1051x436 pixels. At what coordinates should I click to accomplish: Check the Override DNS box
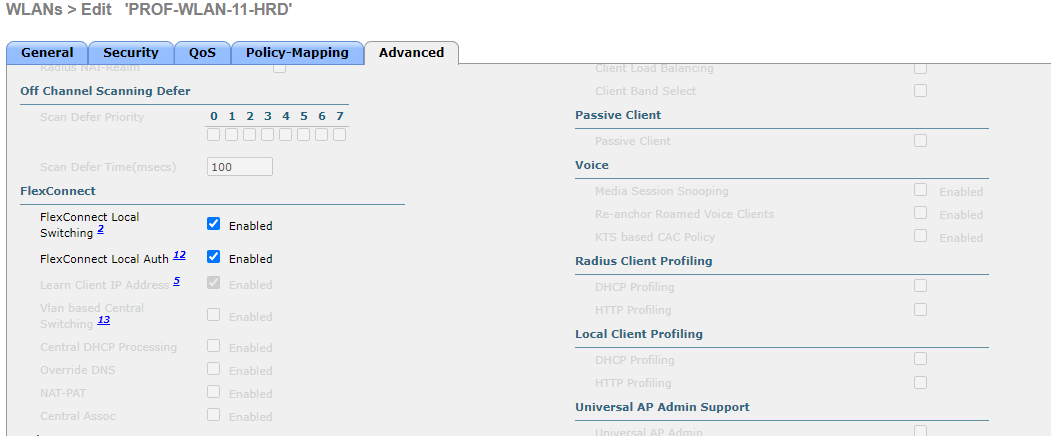click(213, 369)
